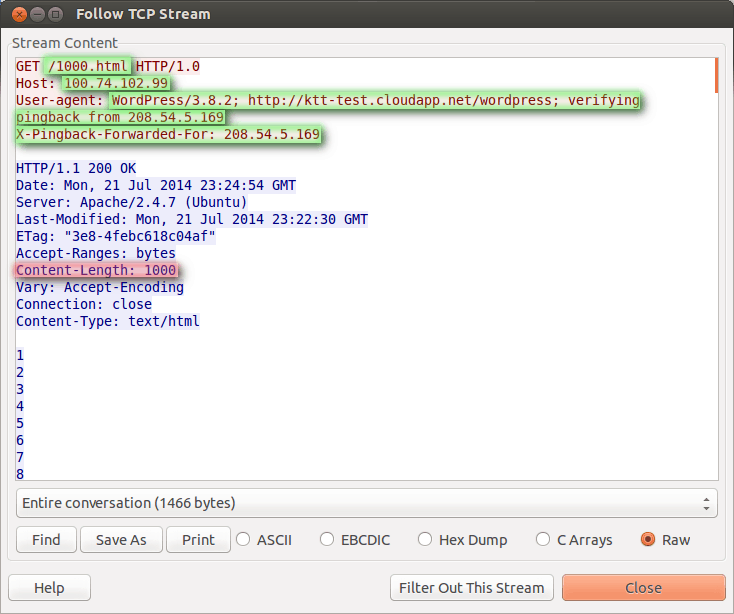The width and height of the screenshot is (734, 614).
Task: Switch to C Arrays format
Action: (574, 540)
